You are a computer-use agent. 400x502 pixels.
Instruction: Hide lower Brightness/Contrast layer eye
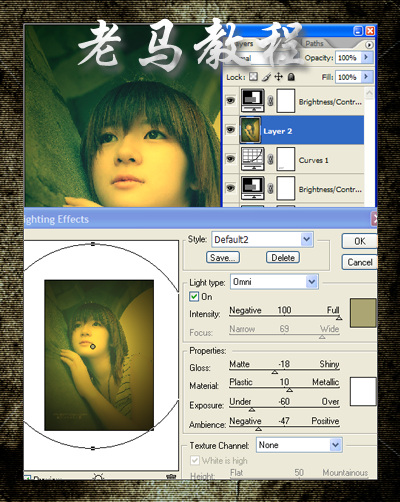coord(230,188)
